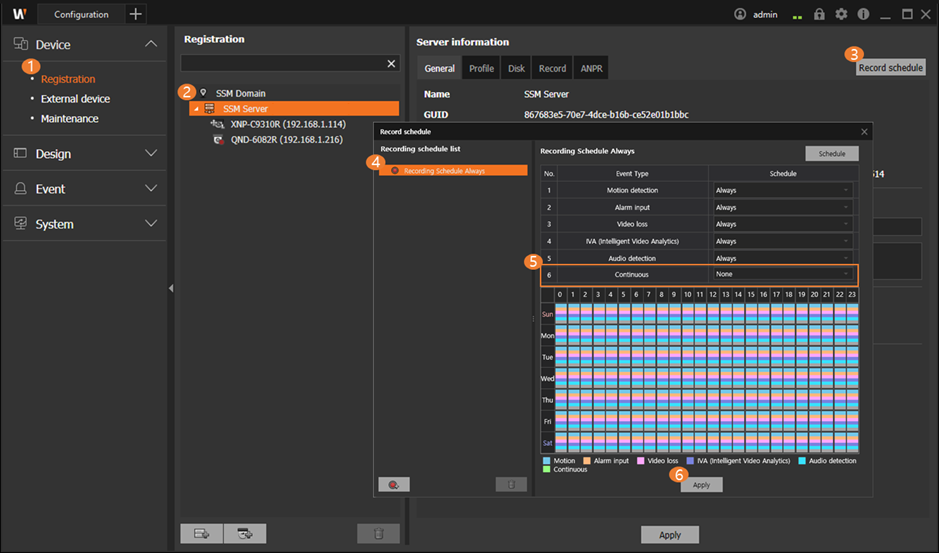
Task: Add a new tab with plus icon
Action: pyautogui.click(x=136, y=14)
